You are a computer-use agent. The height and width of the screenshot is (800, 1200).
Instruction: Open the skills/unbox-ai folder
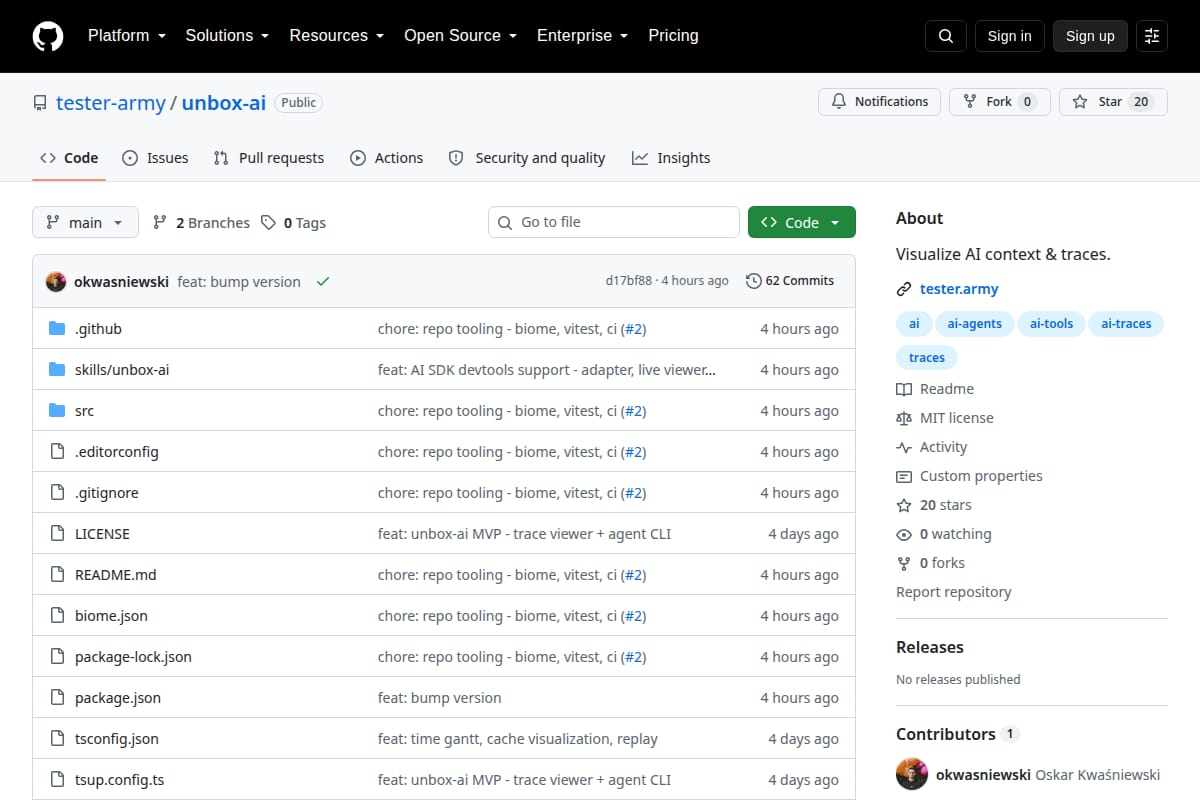[122, 370]
